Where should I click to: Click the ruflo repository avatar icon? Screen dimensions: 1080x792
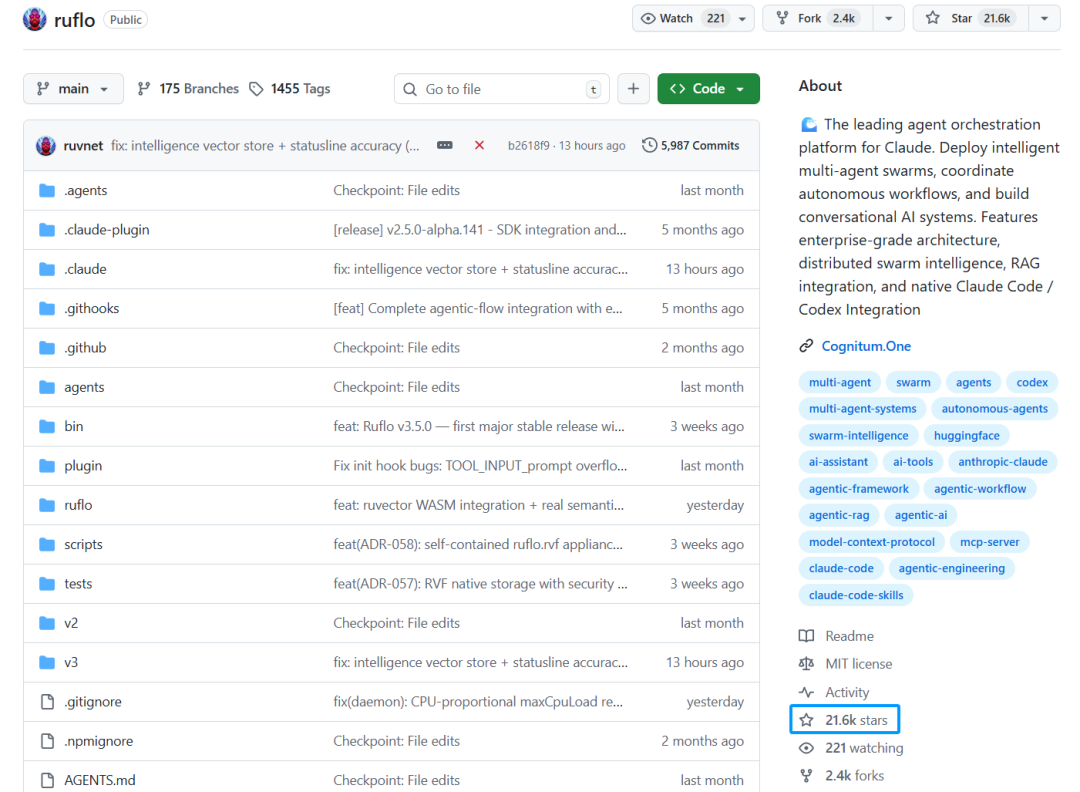(34, 19)
